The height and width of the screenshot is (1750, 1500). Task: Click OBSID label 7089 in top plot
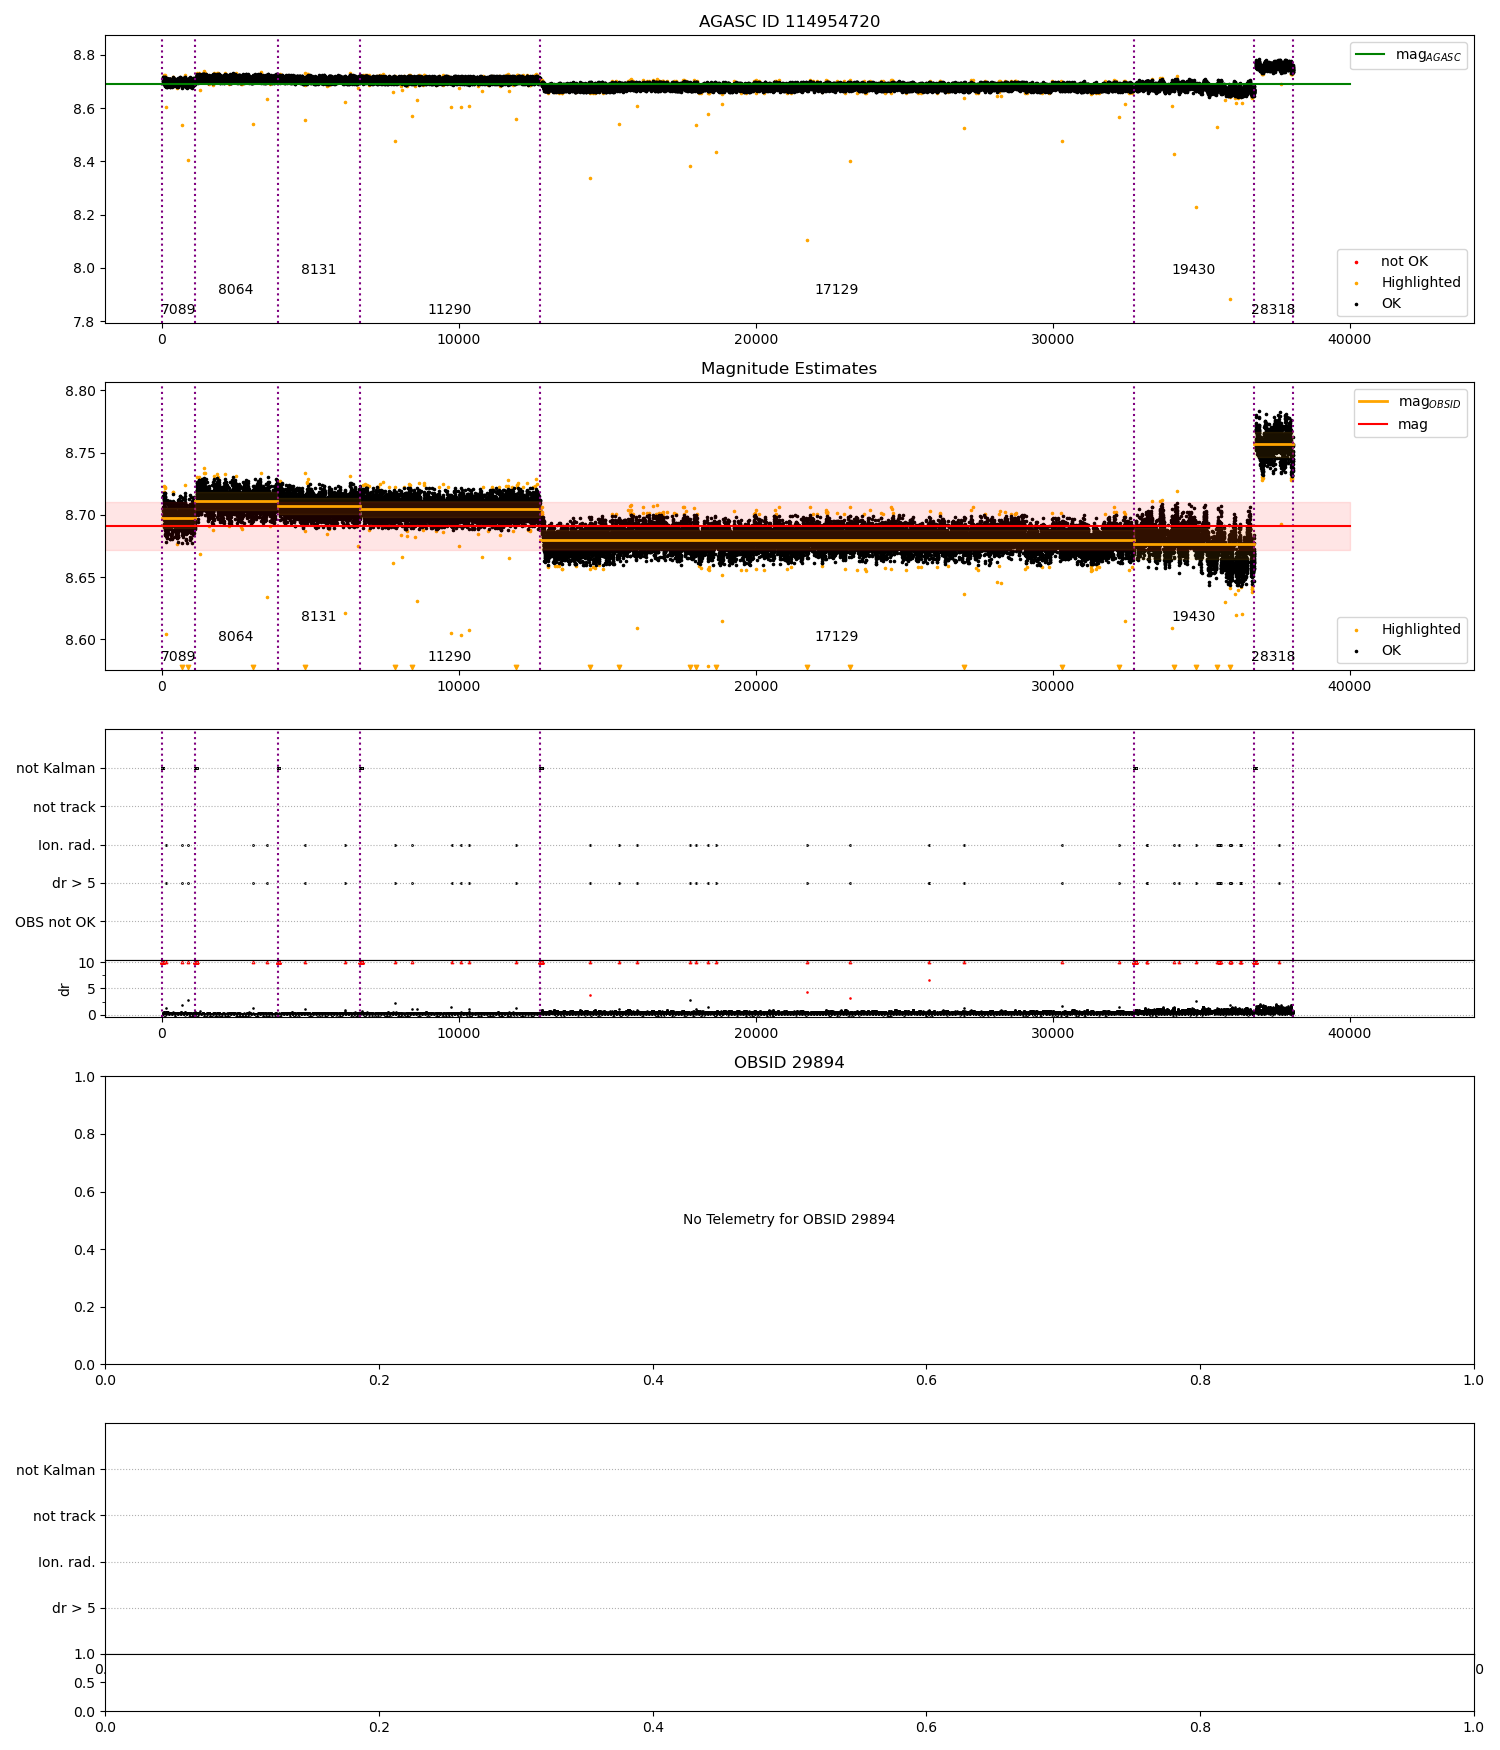pos(178,310)
